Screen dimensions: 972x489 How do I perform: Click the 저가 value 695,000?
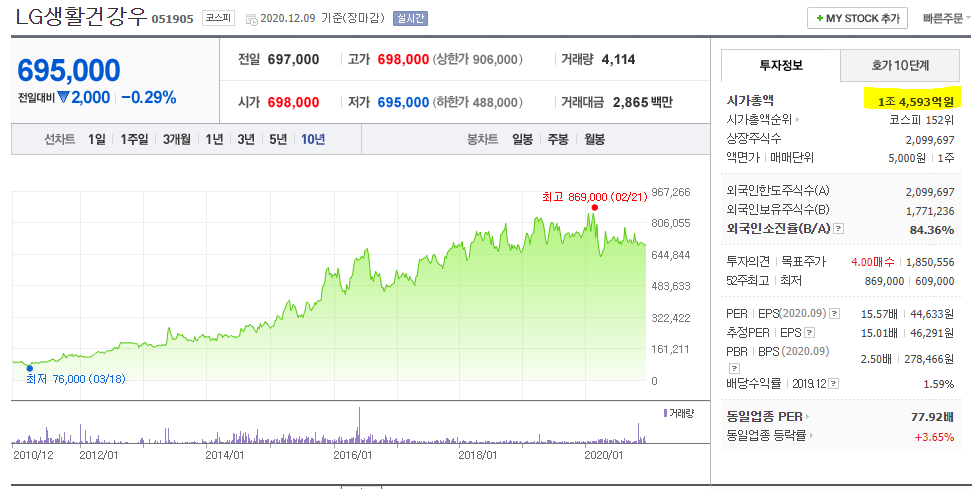tap(404, 102)
